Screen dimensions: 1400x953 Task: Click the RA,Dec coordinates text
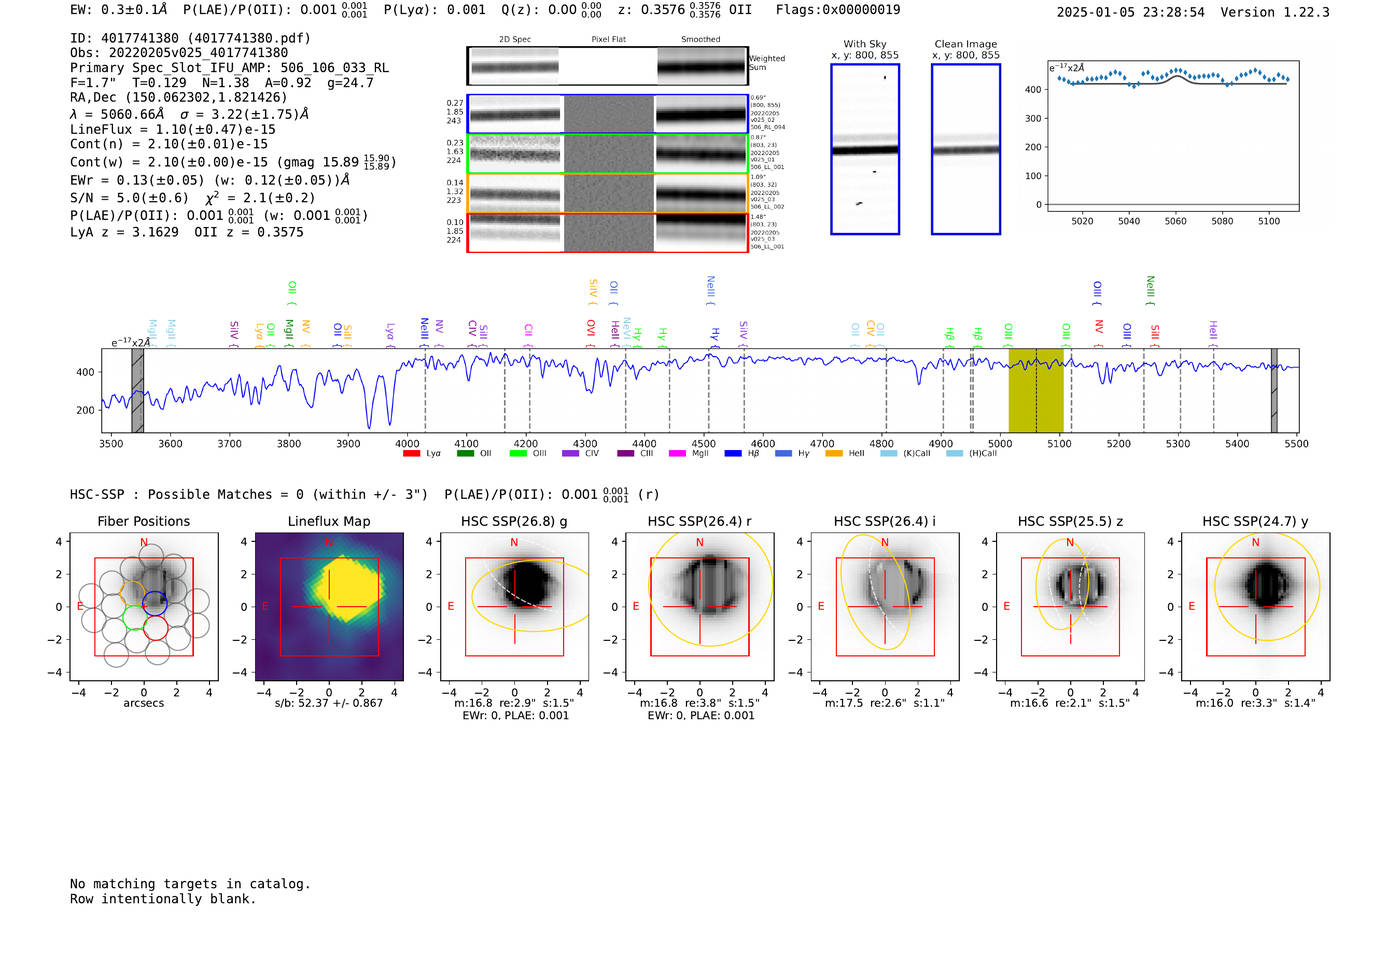click(178, 97)
